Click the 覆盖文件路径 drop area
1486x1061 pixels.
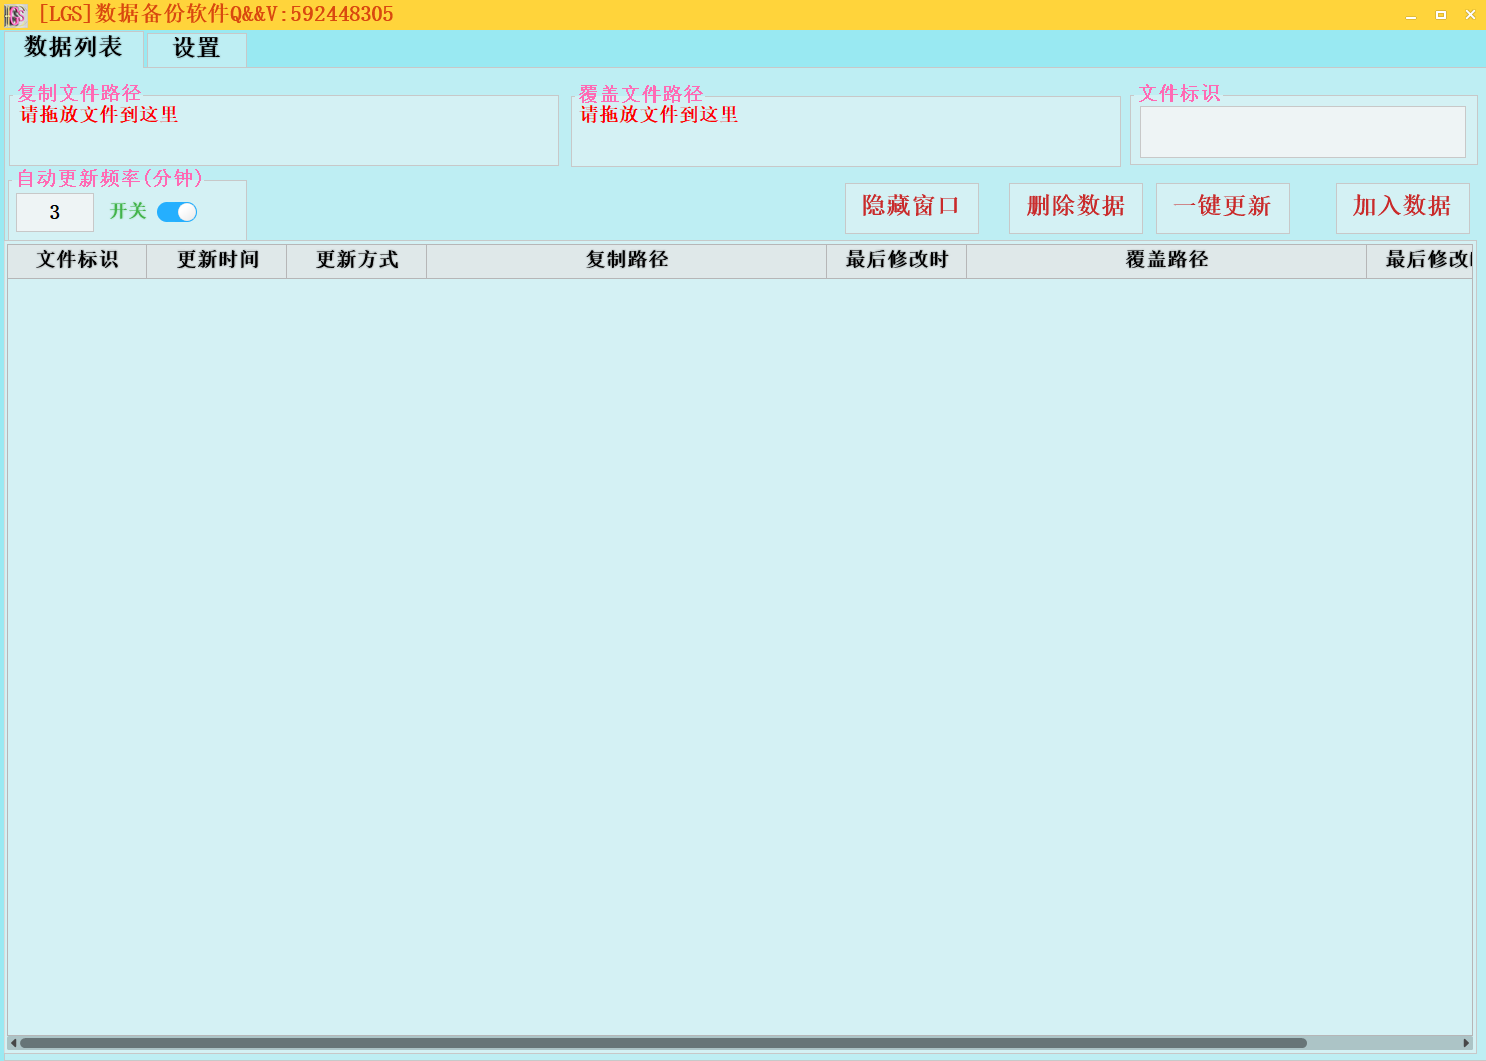tap(846, 131)
